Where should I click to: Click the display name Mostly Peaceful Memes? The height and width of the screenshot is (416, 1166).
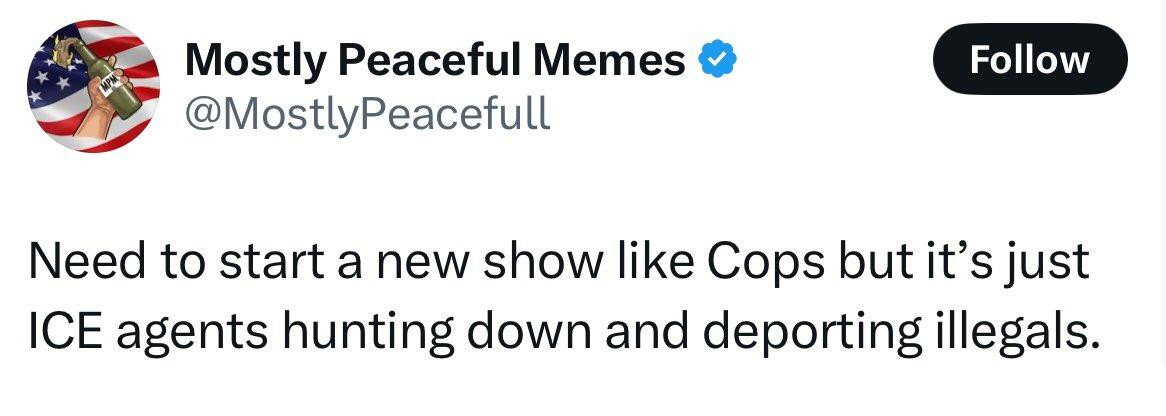click(435, 62)
